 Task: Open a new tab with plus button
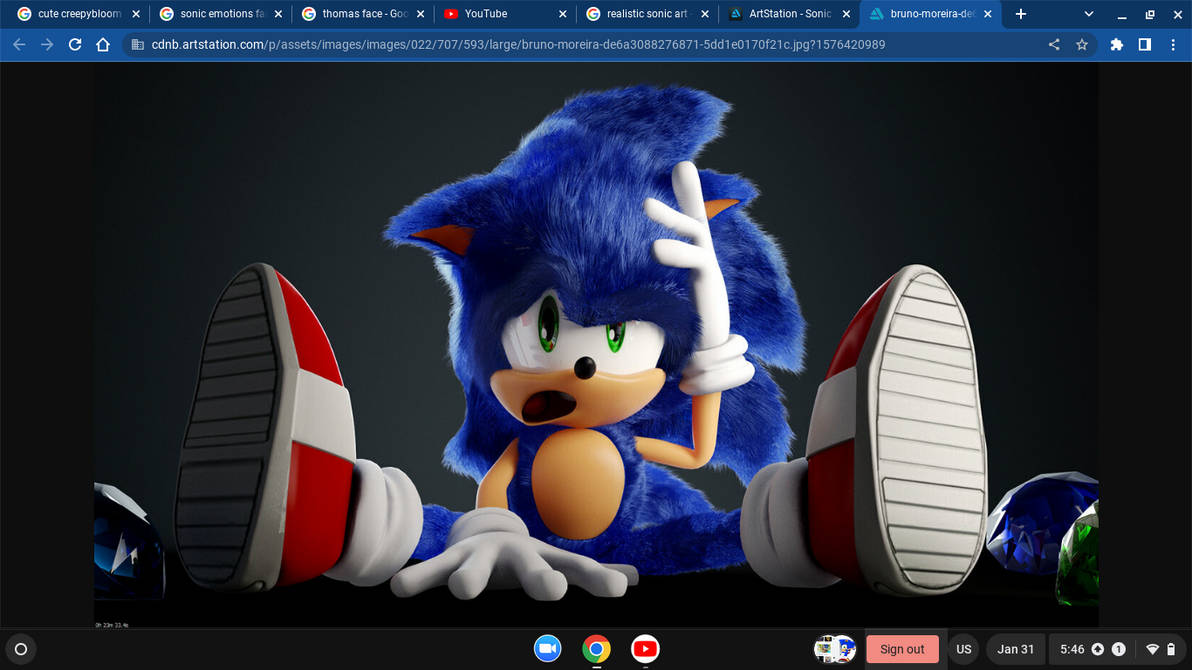point(1020,14)
